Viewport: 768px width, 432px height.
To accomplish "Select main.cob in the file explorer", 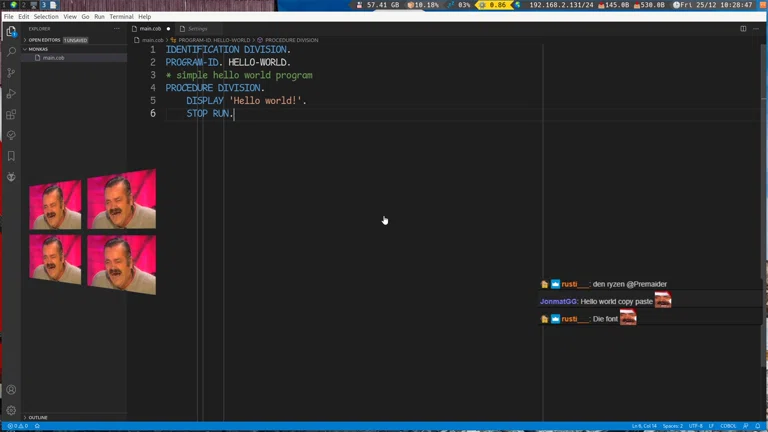I will coord(53,58).
